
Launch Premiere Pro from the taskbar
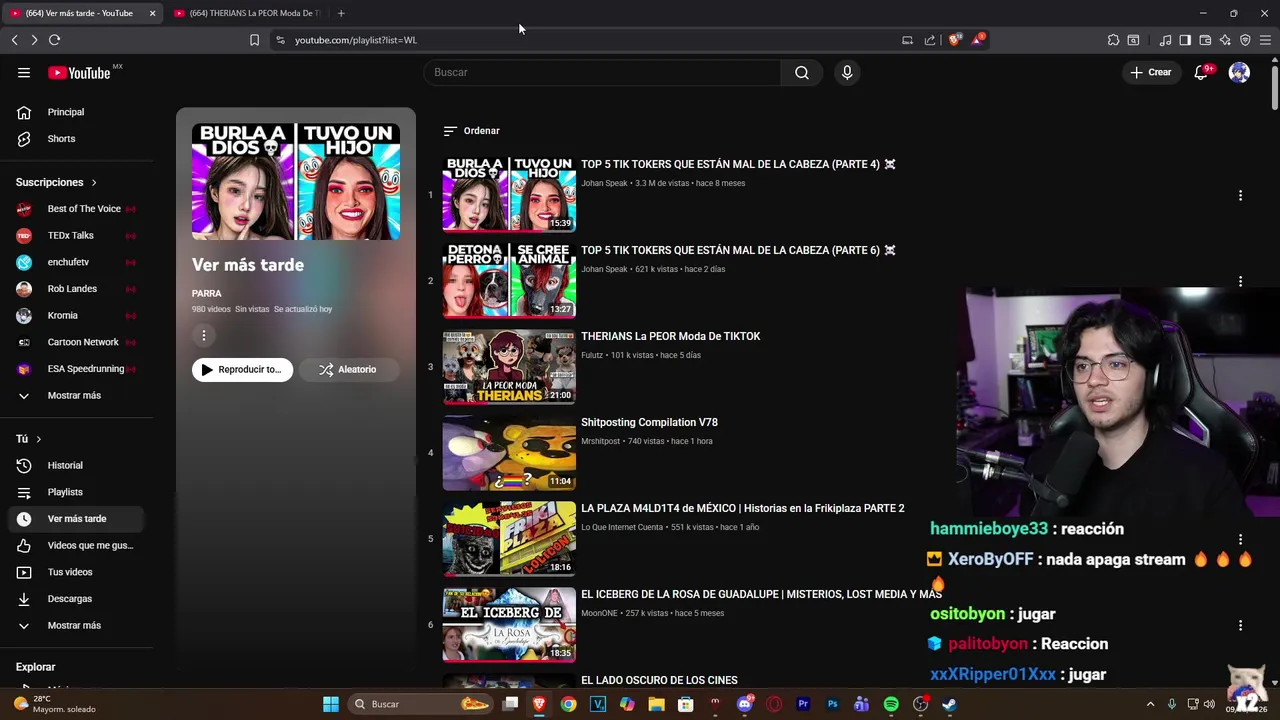(x=803, y=704)
